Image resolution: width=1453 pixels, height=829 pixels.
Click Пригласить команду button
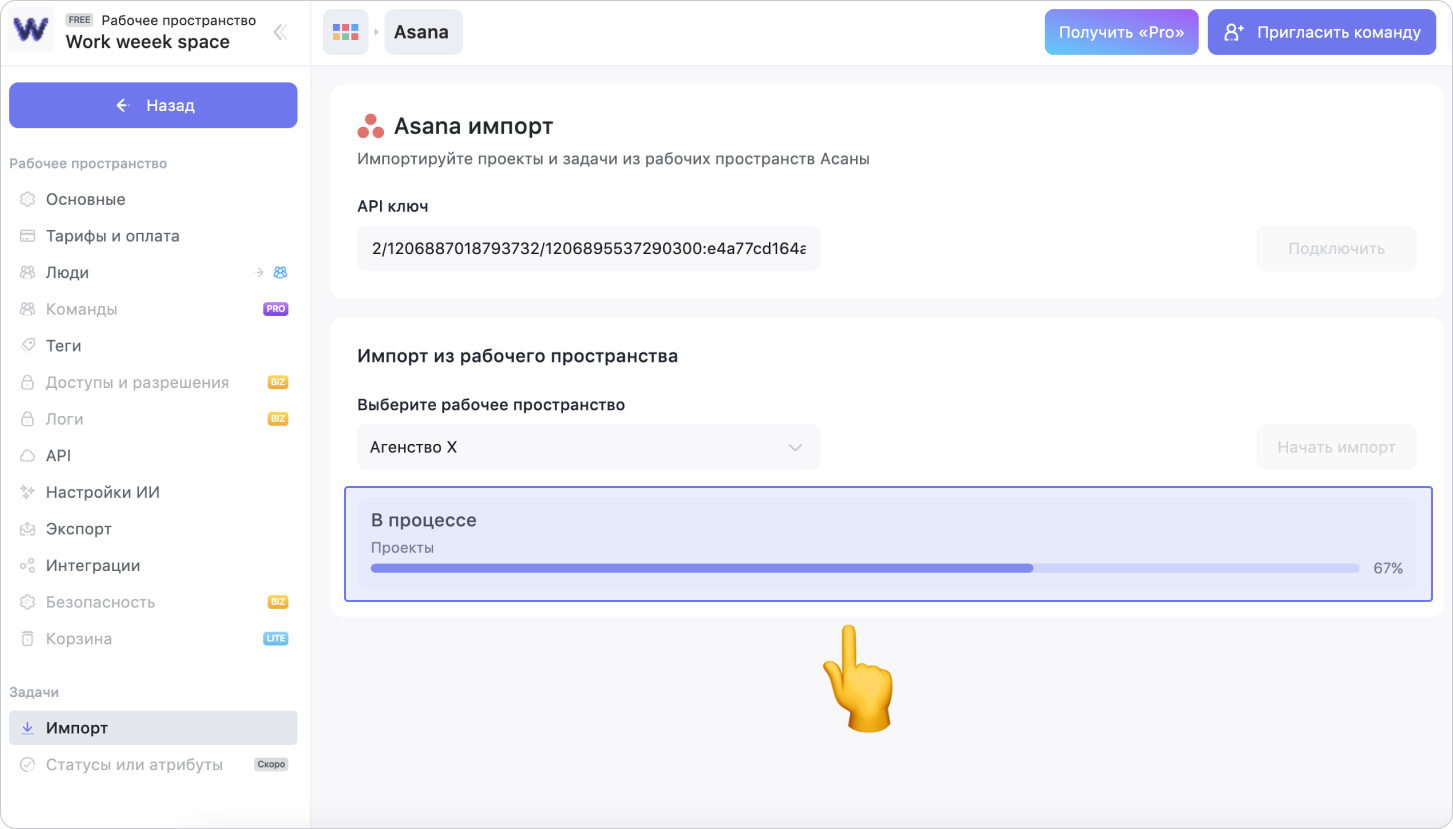(x=1322, y=32)
